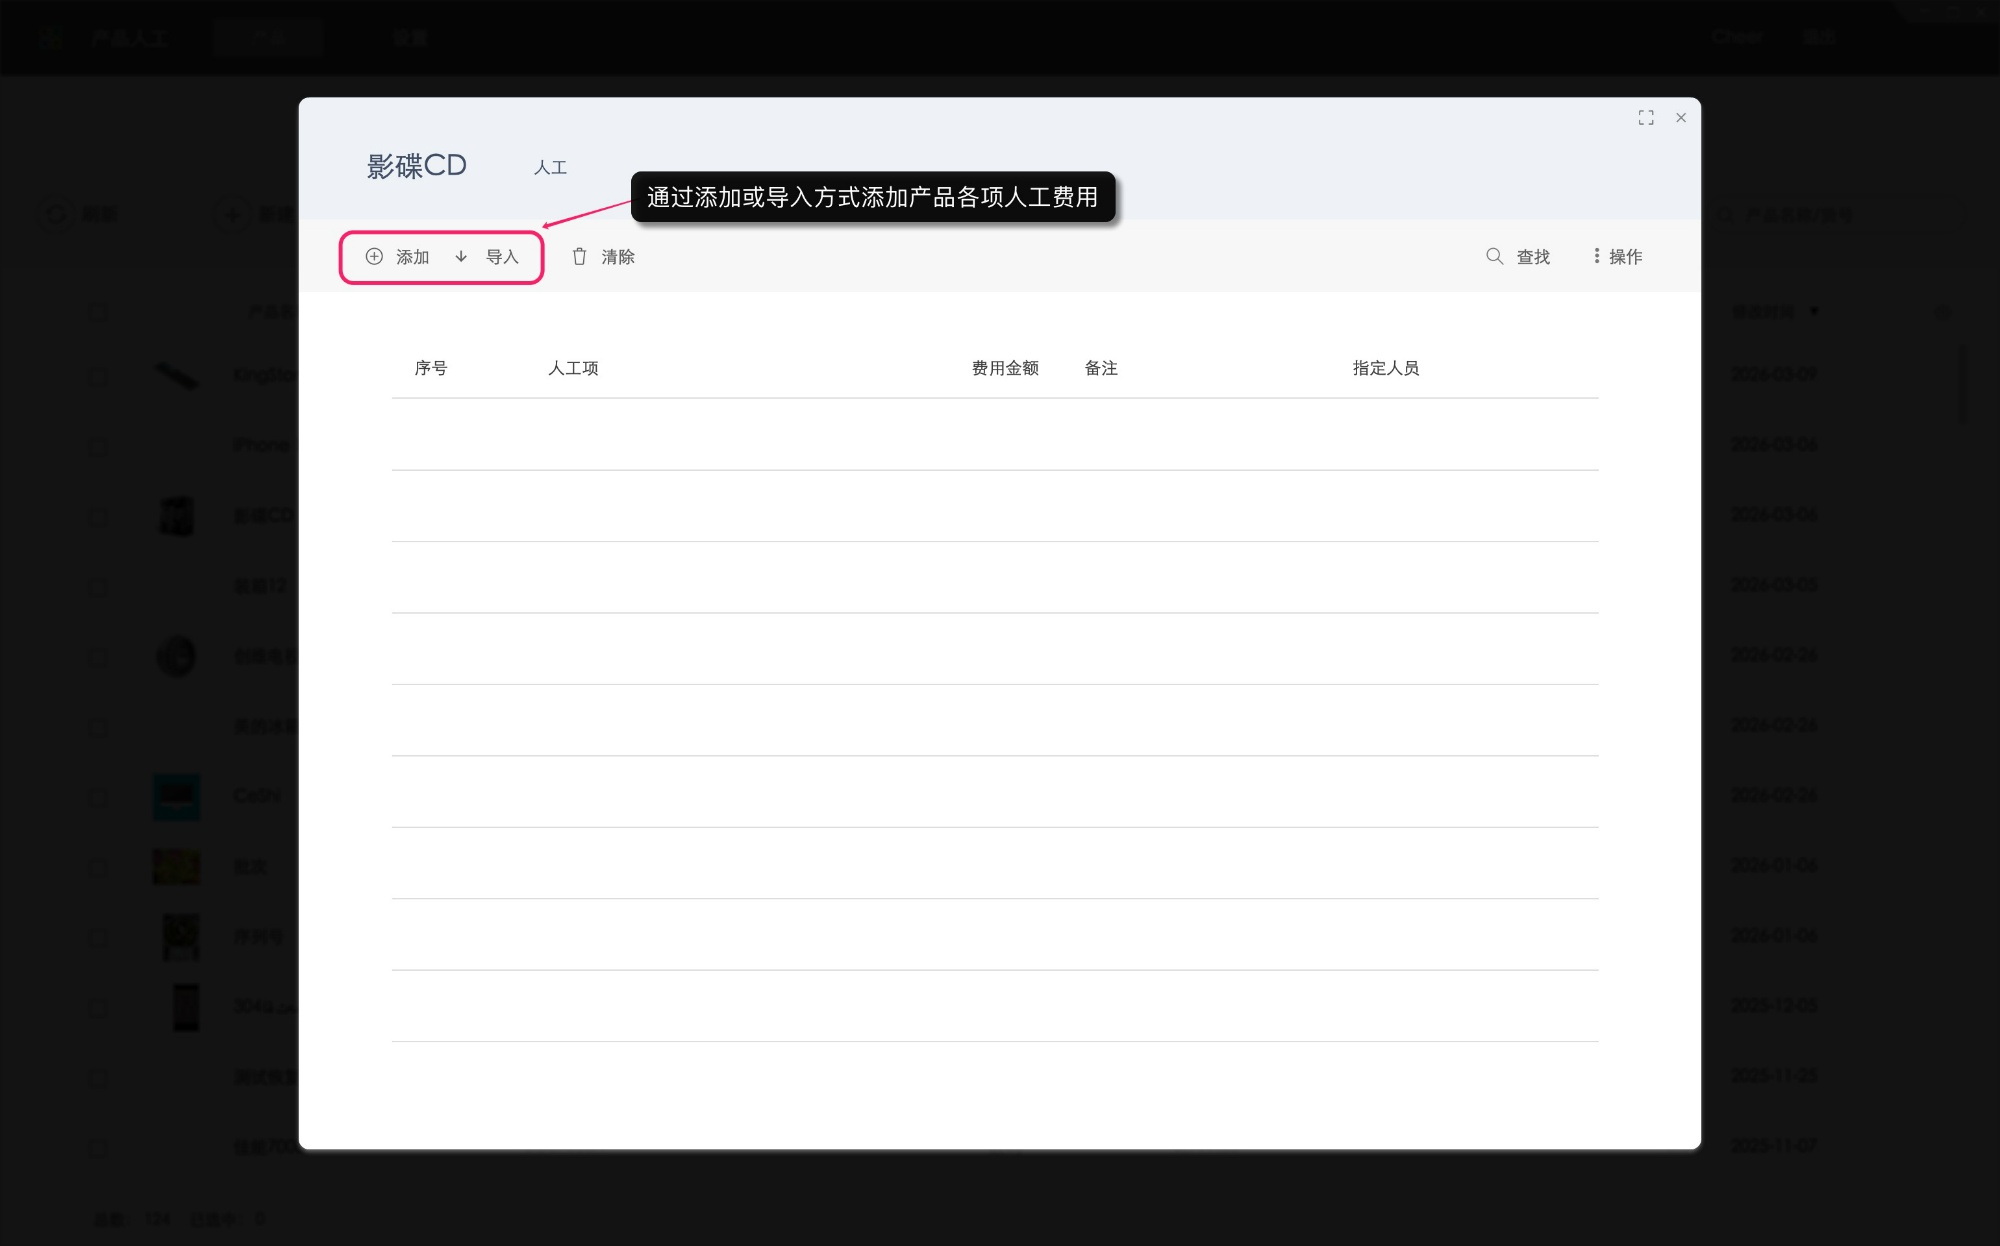Open the 操作 three-dot menu

(x=1596, y=257)
